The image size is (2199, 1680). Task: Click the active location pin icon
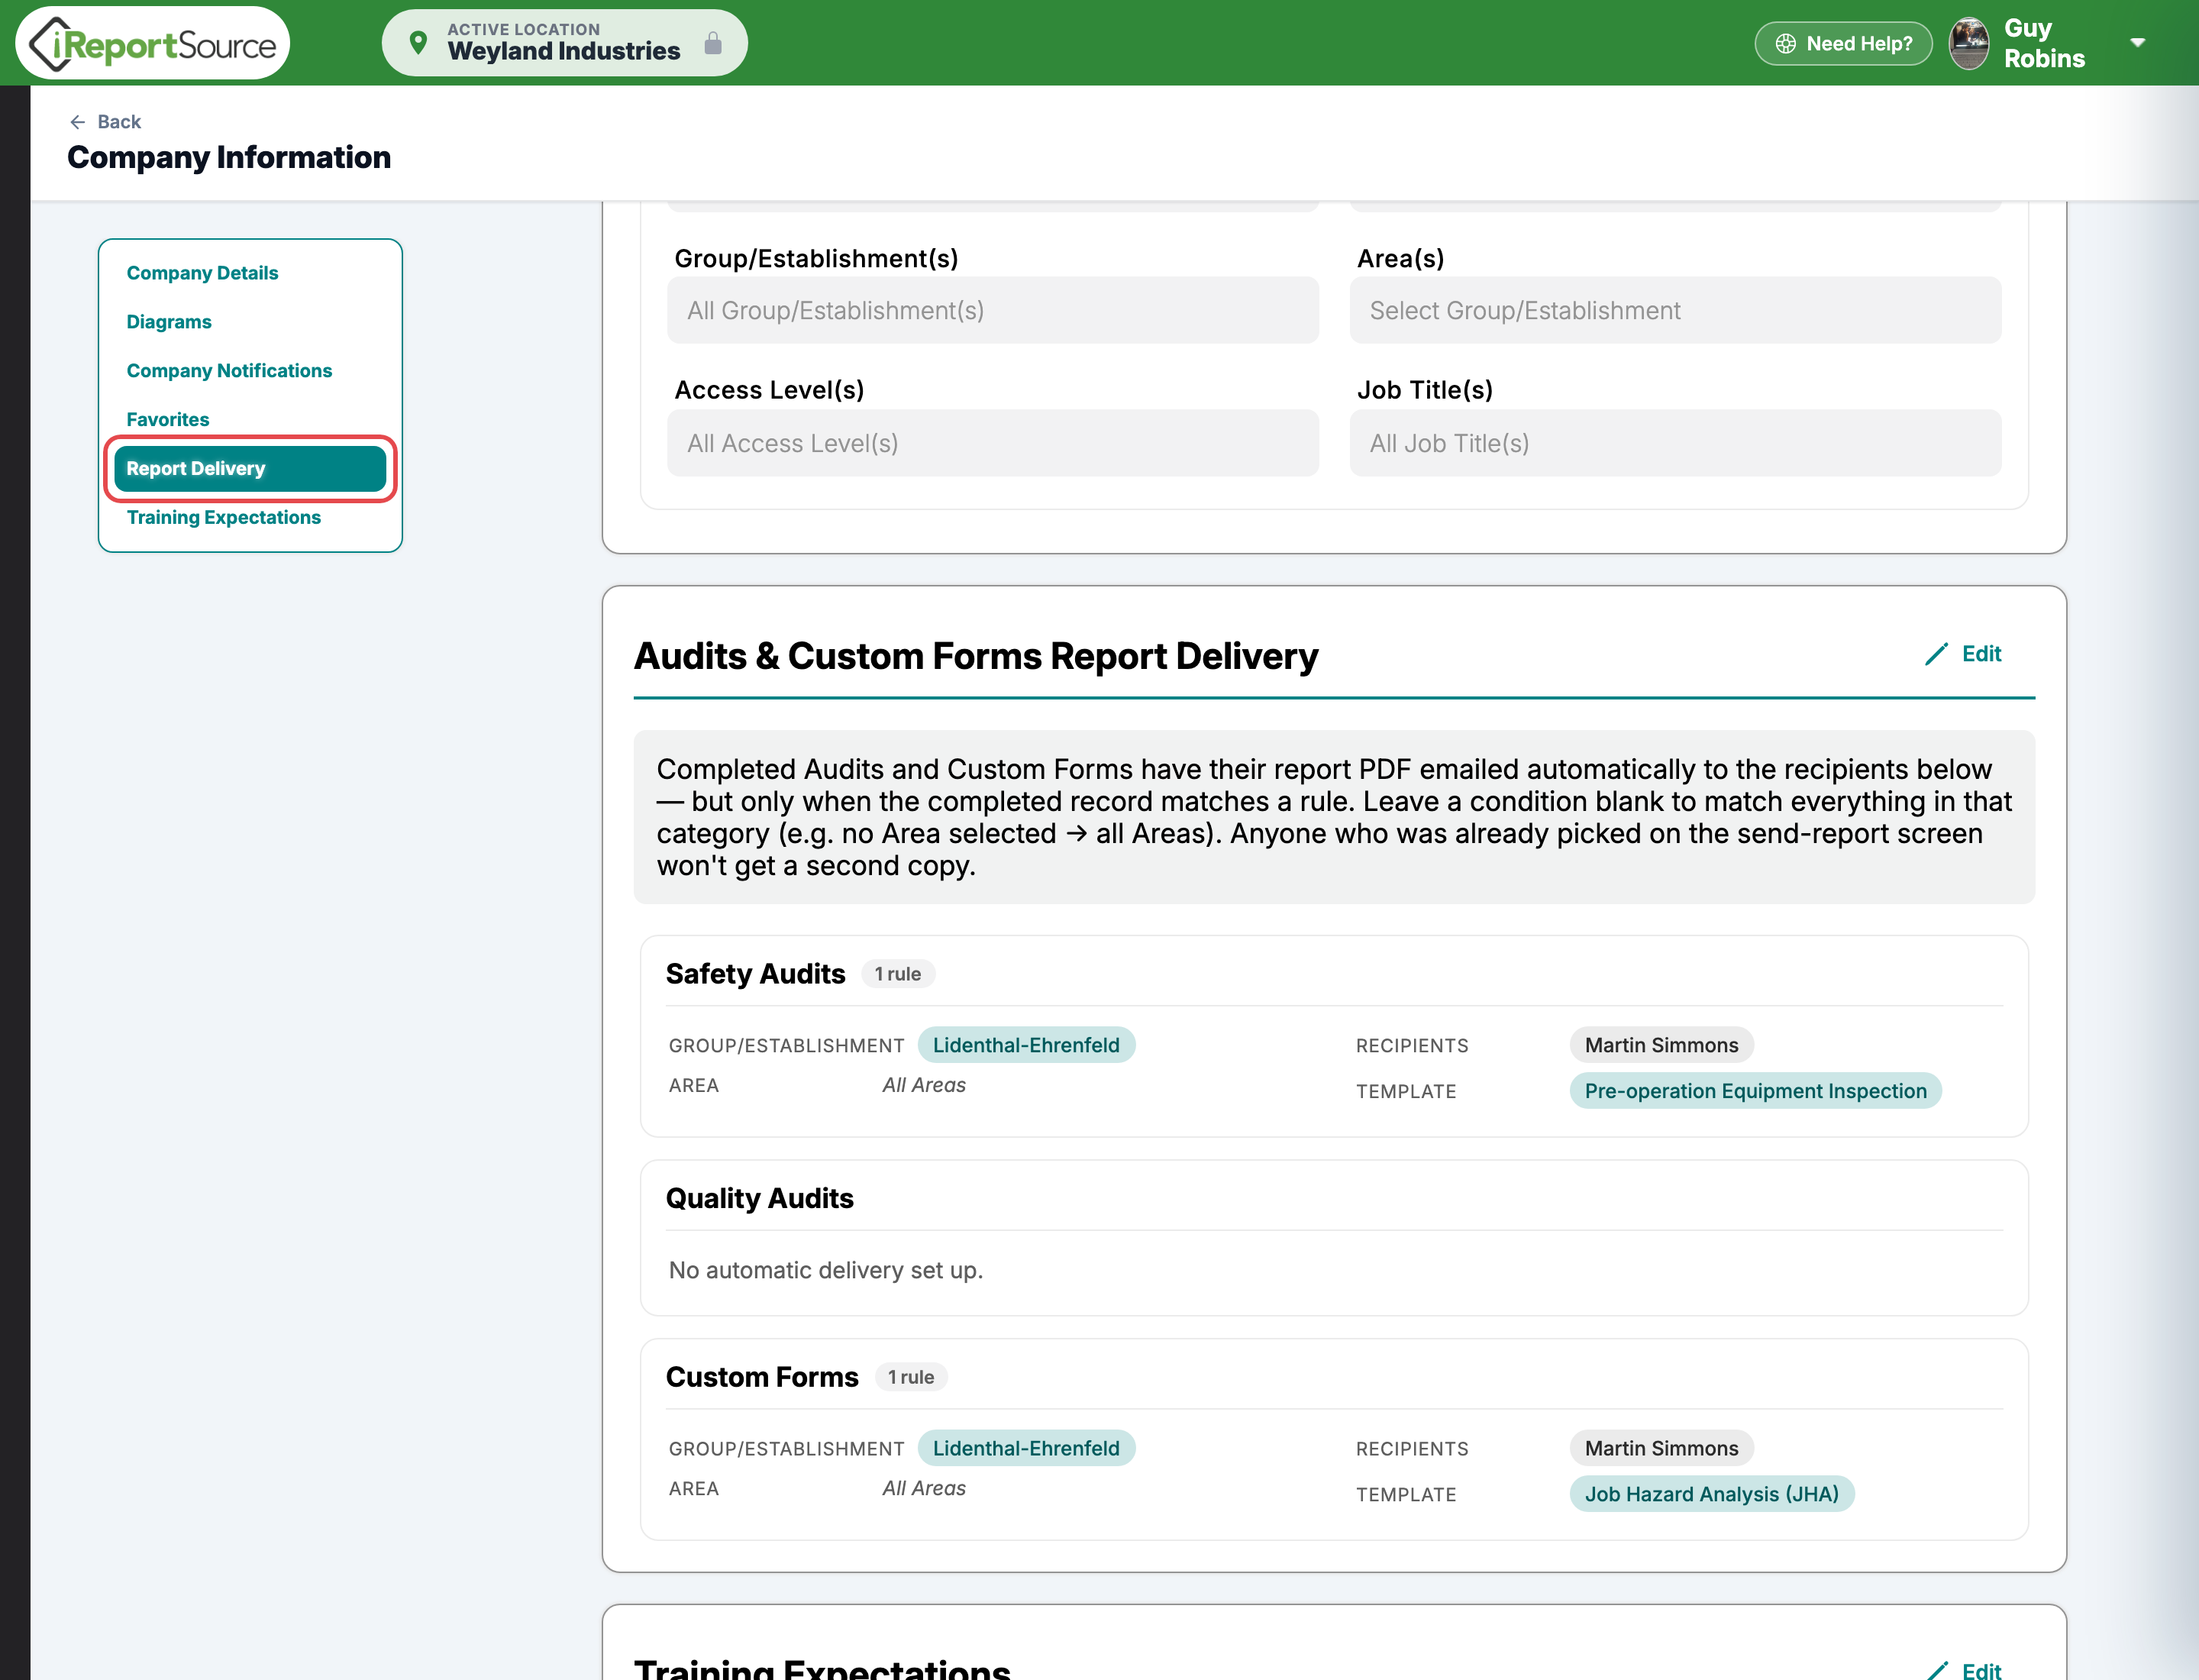click(419, 43)
